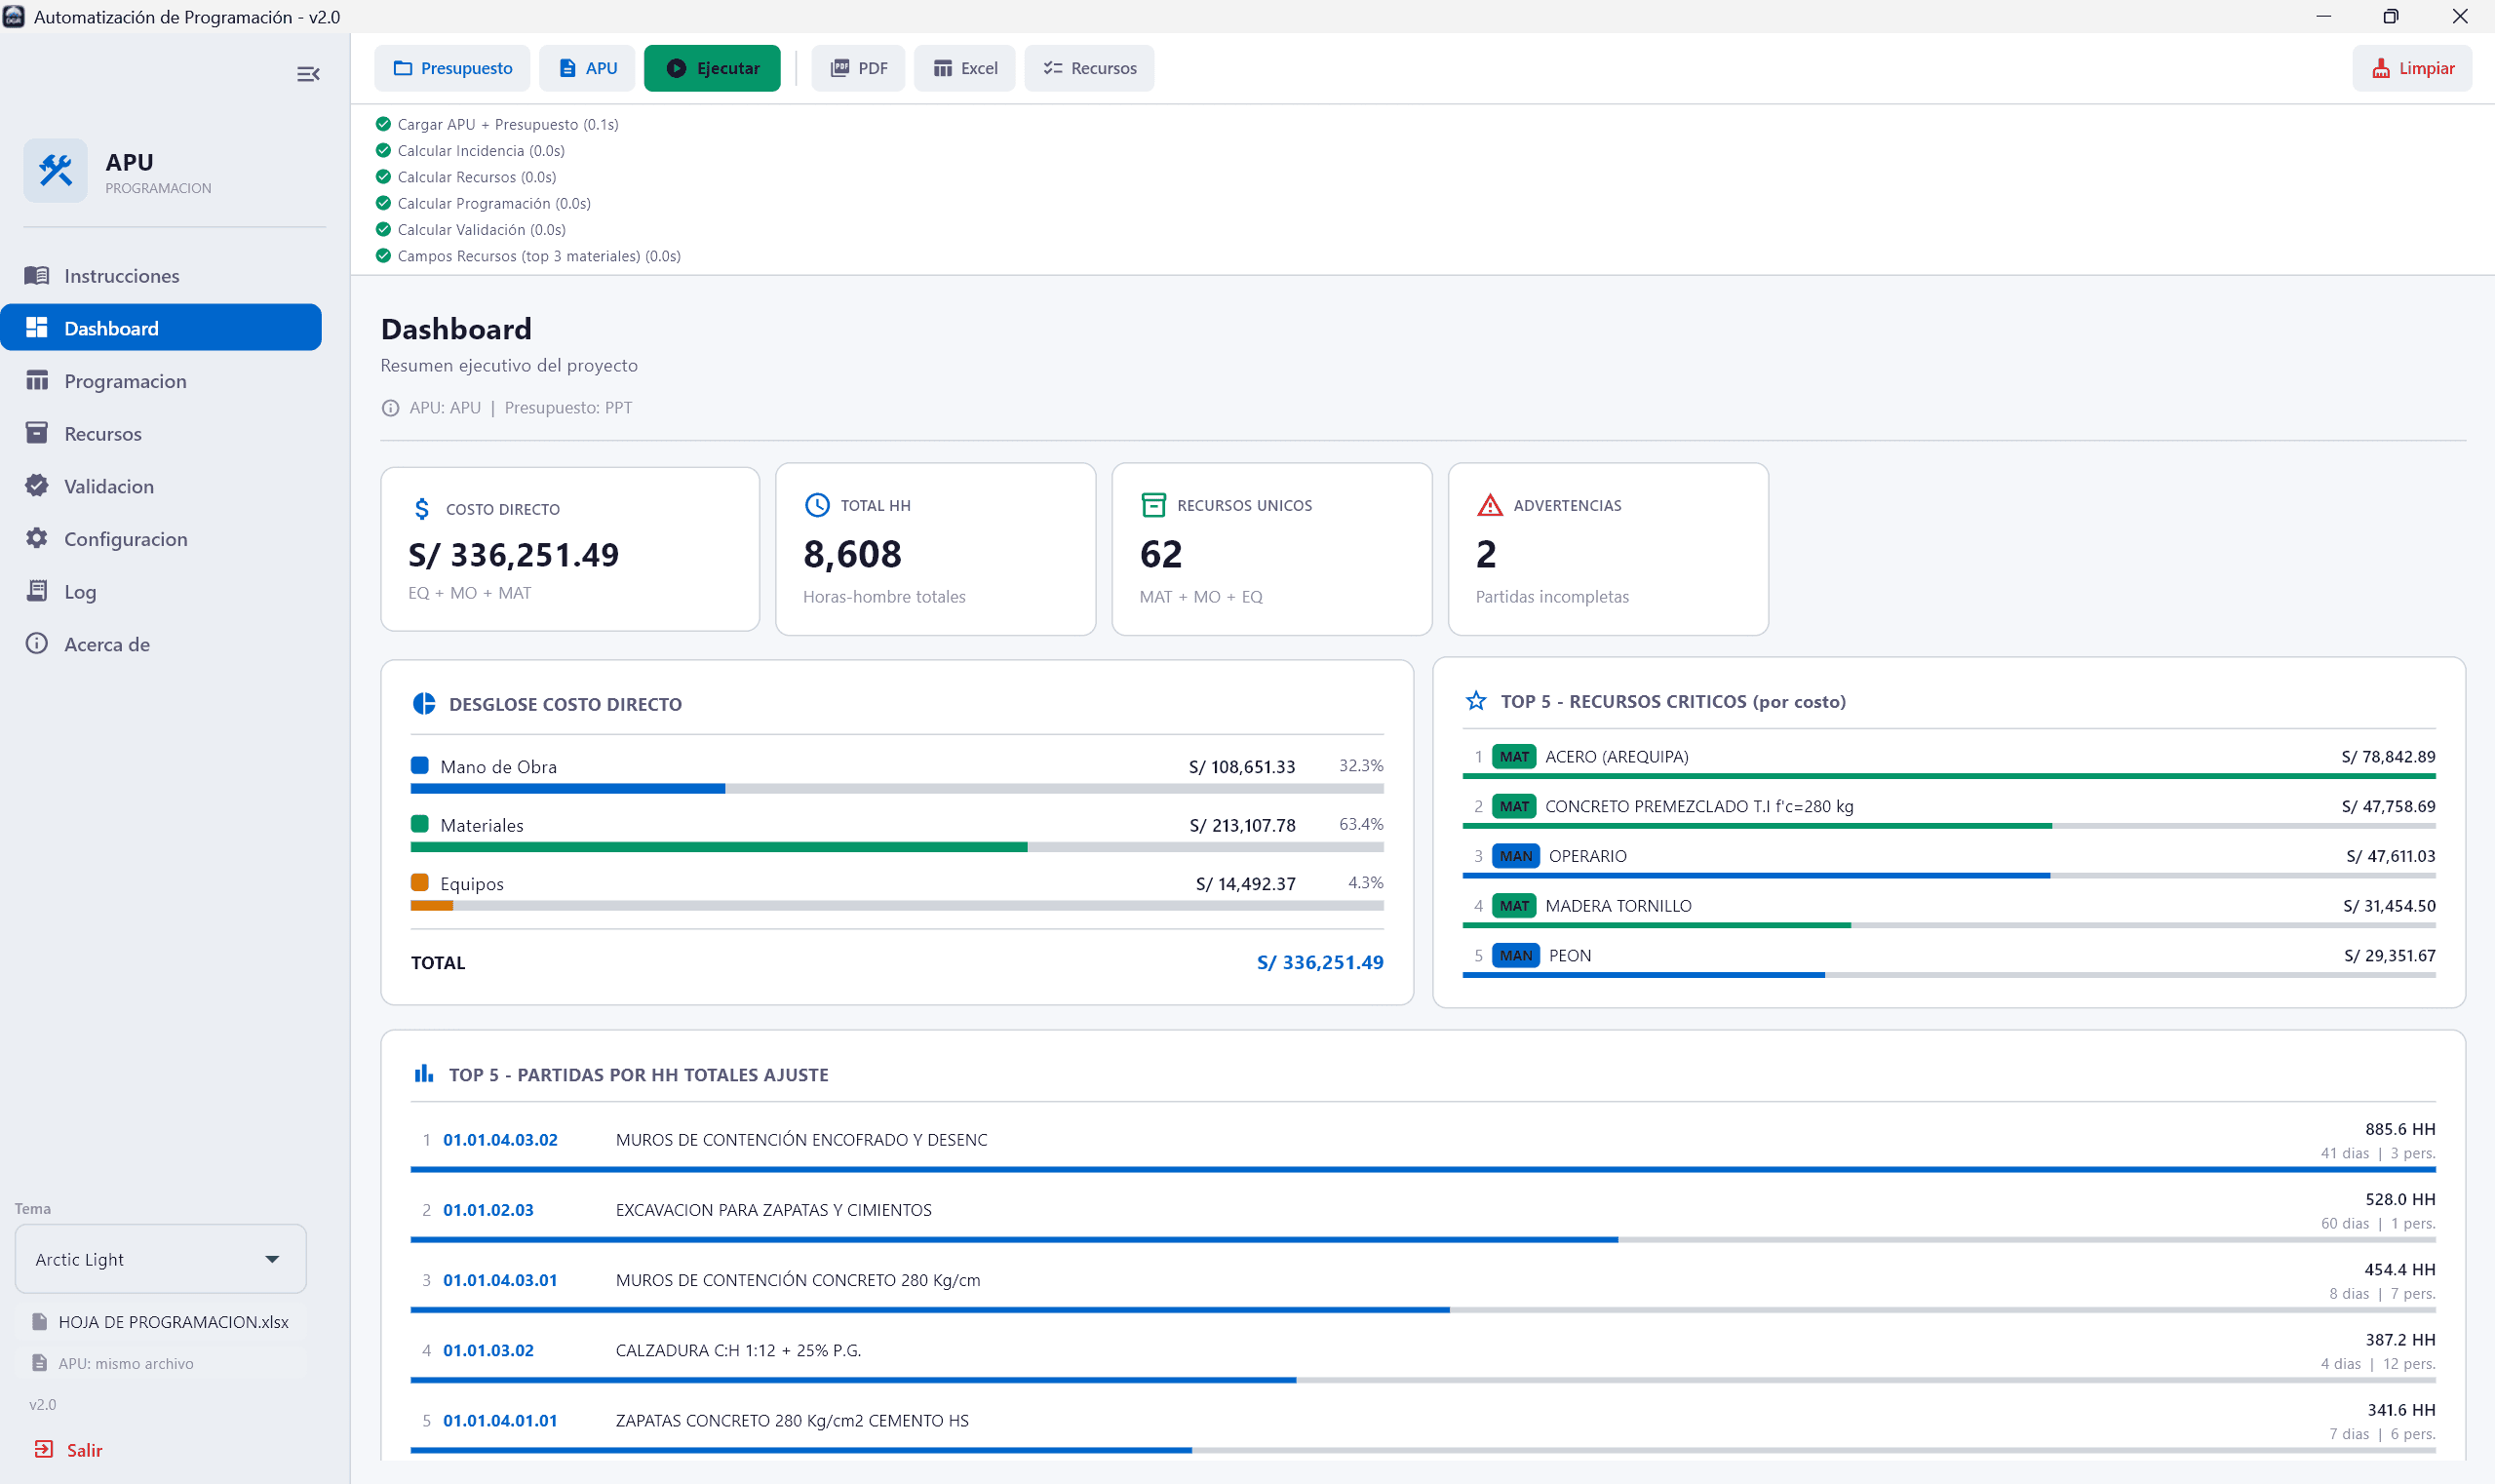
Task: Open partida 01.01.04.03.02 details
Action: (x=501, y=1139)
